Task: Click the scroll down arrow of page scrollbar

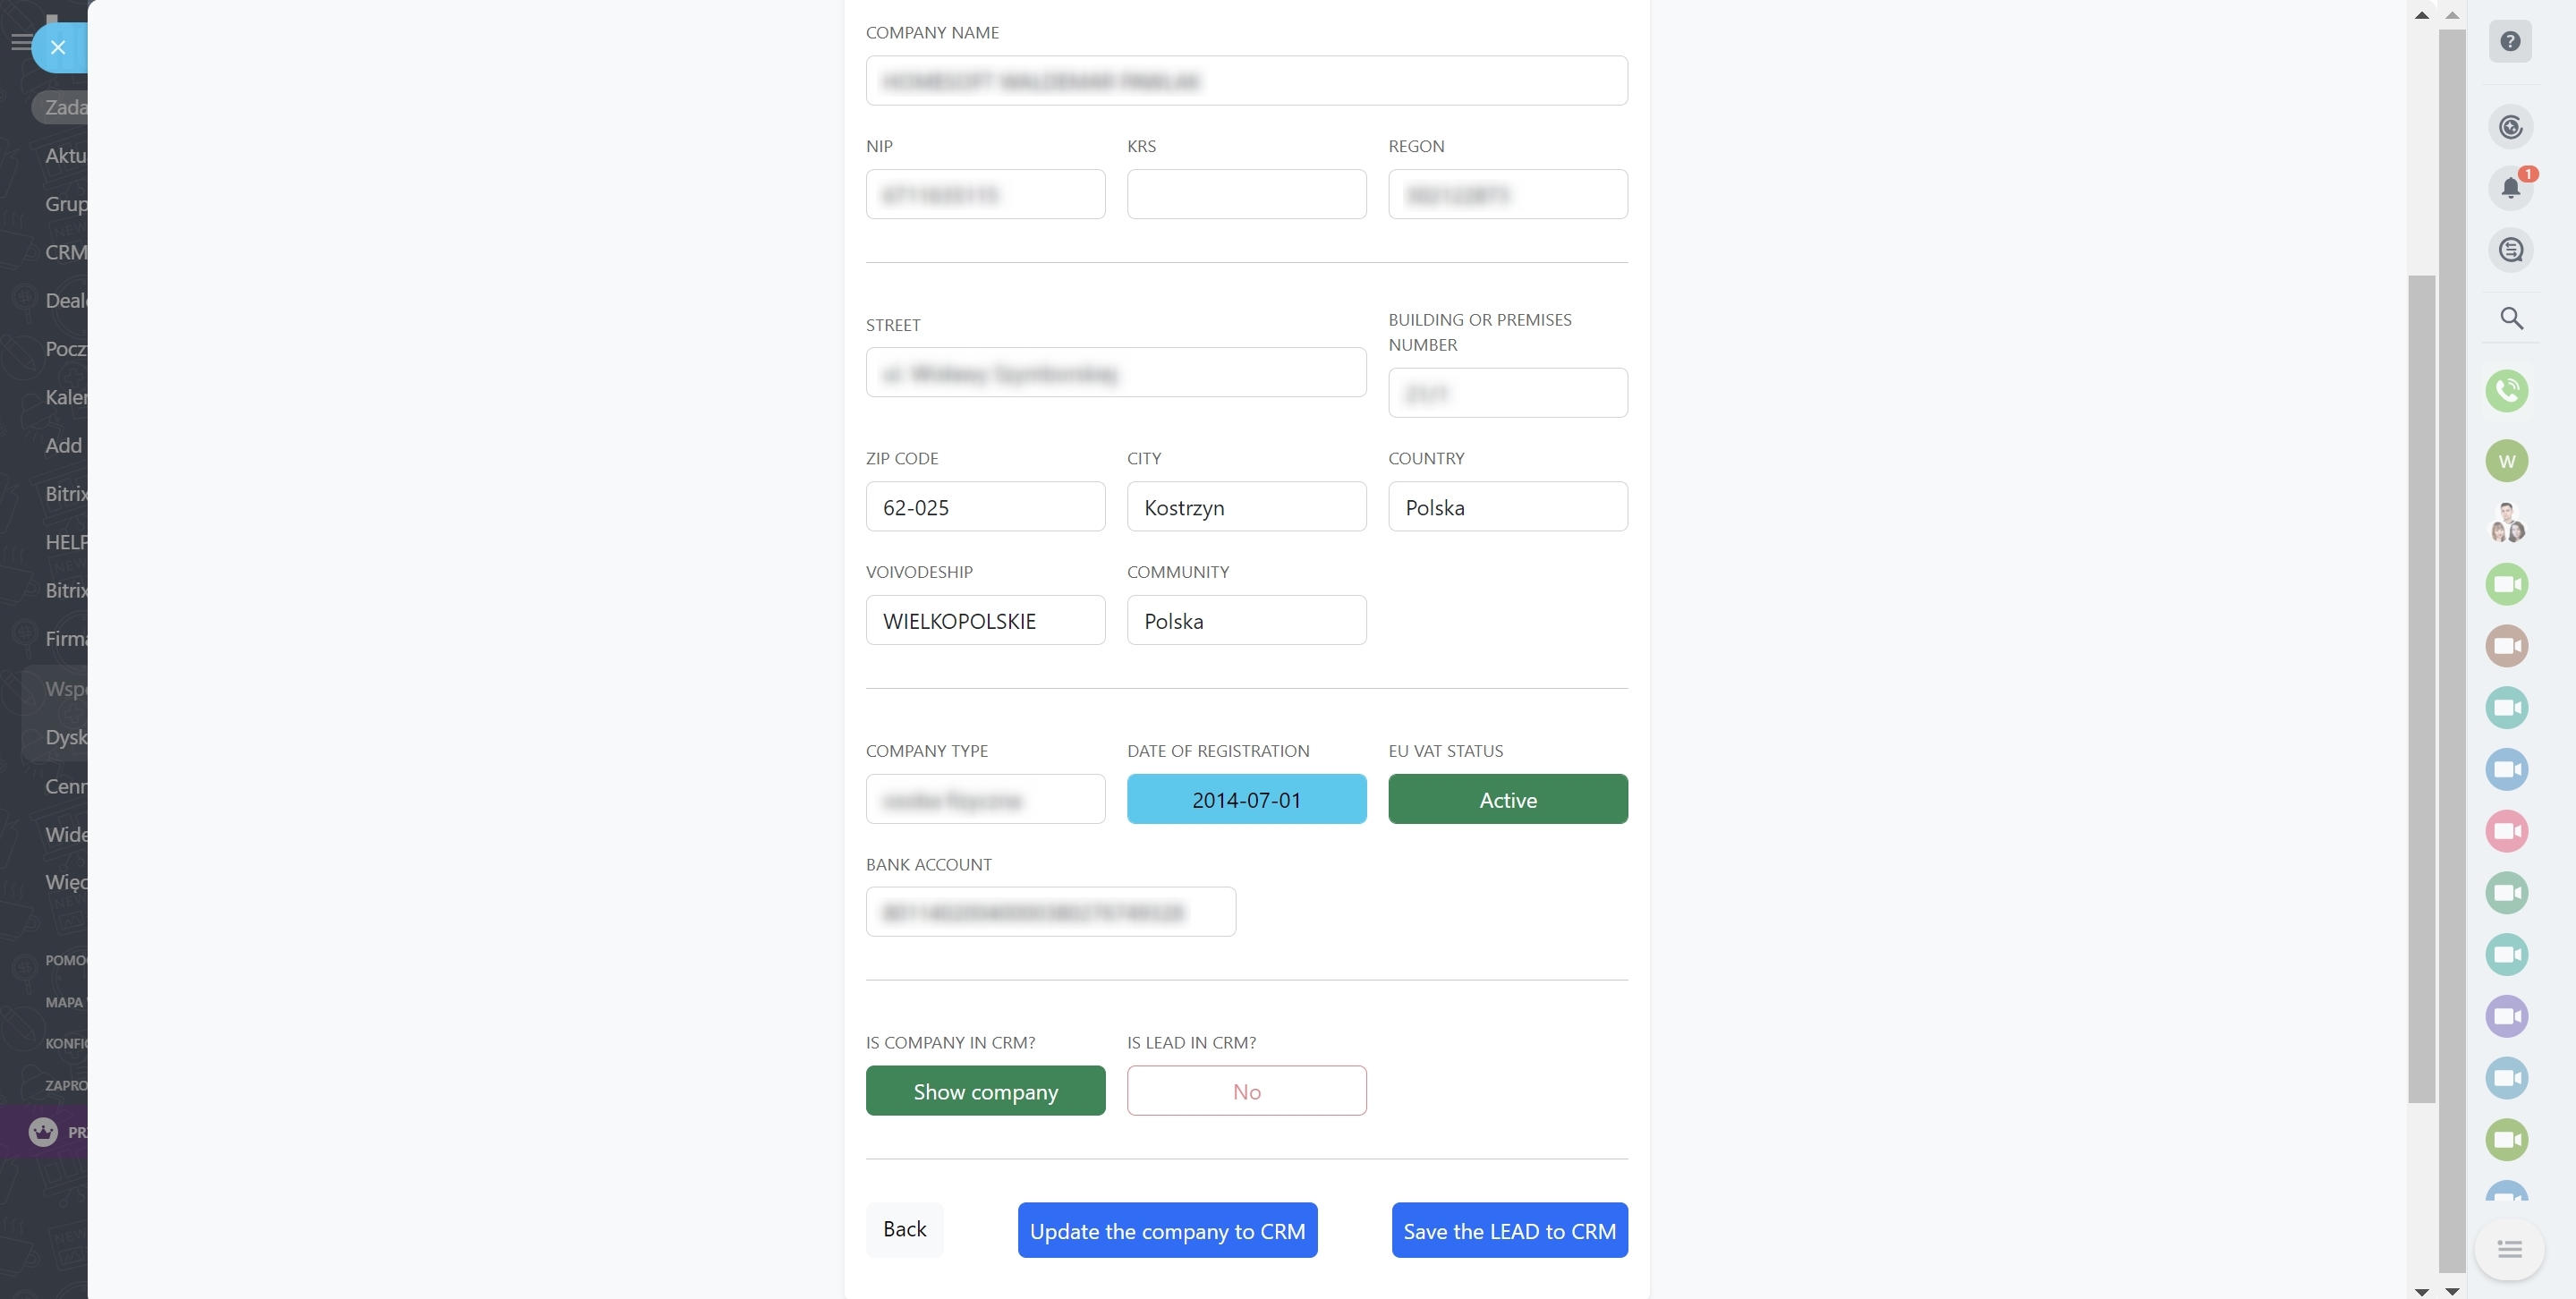Action: tap(2451, 1291)
